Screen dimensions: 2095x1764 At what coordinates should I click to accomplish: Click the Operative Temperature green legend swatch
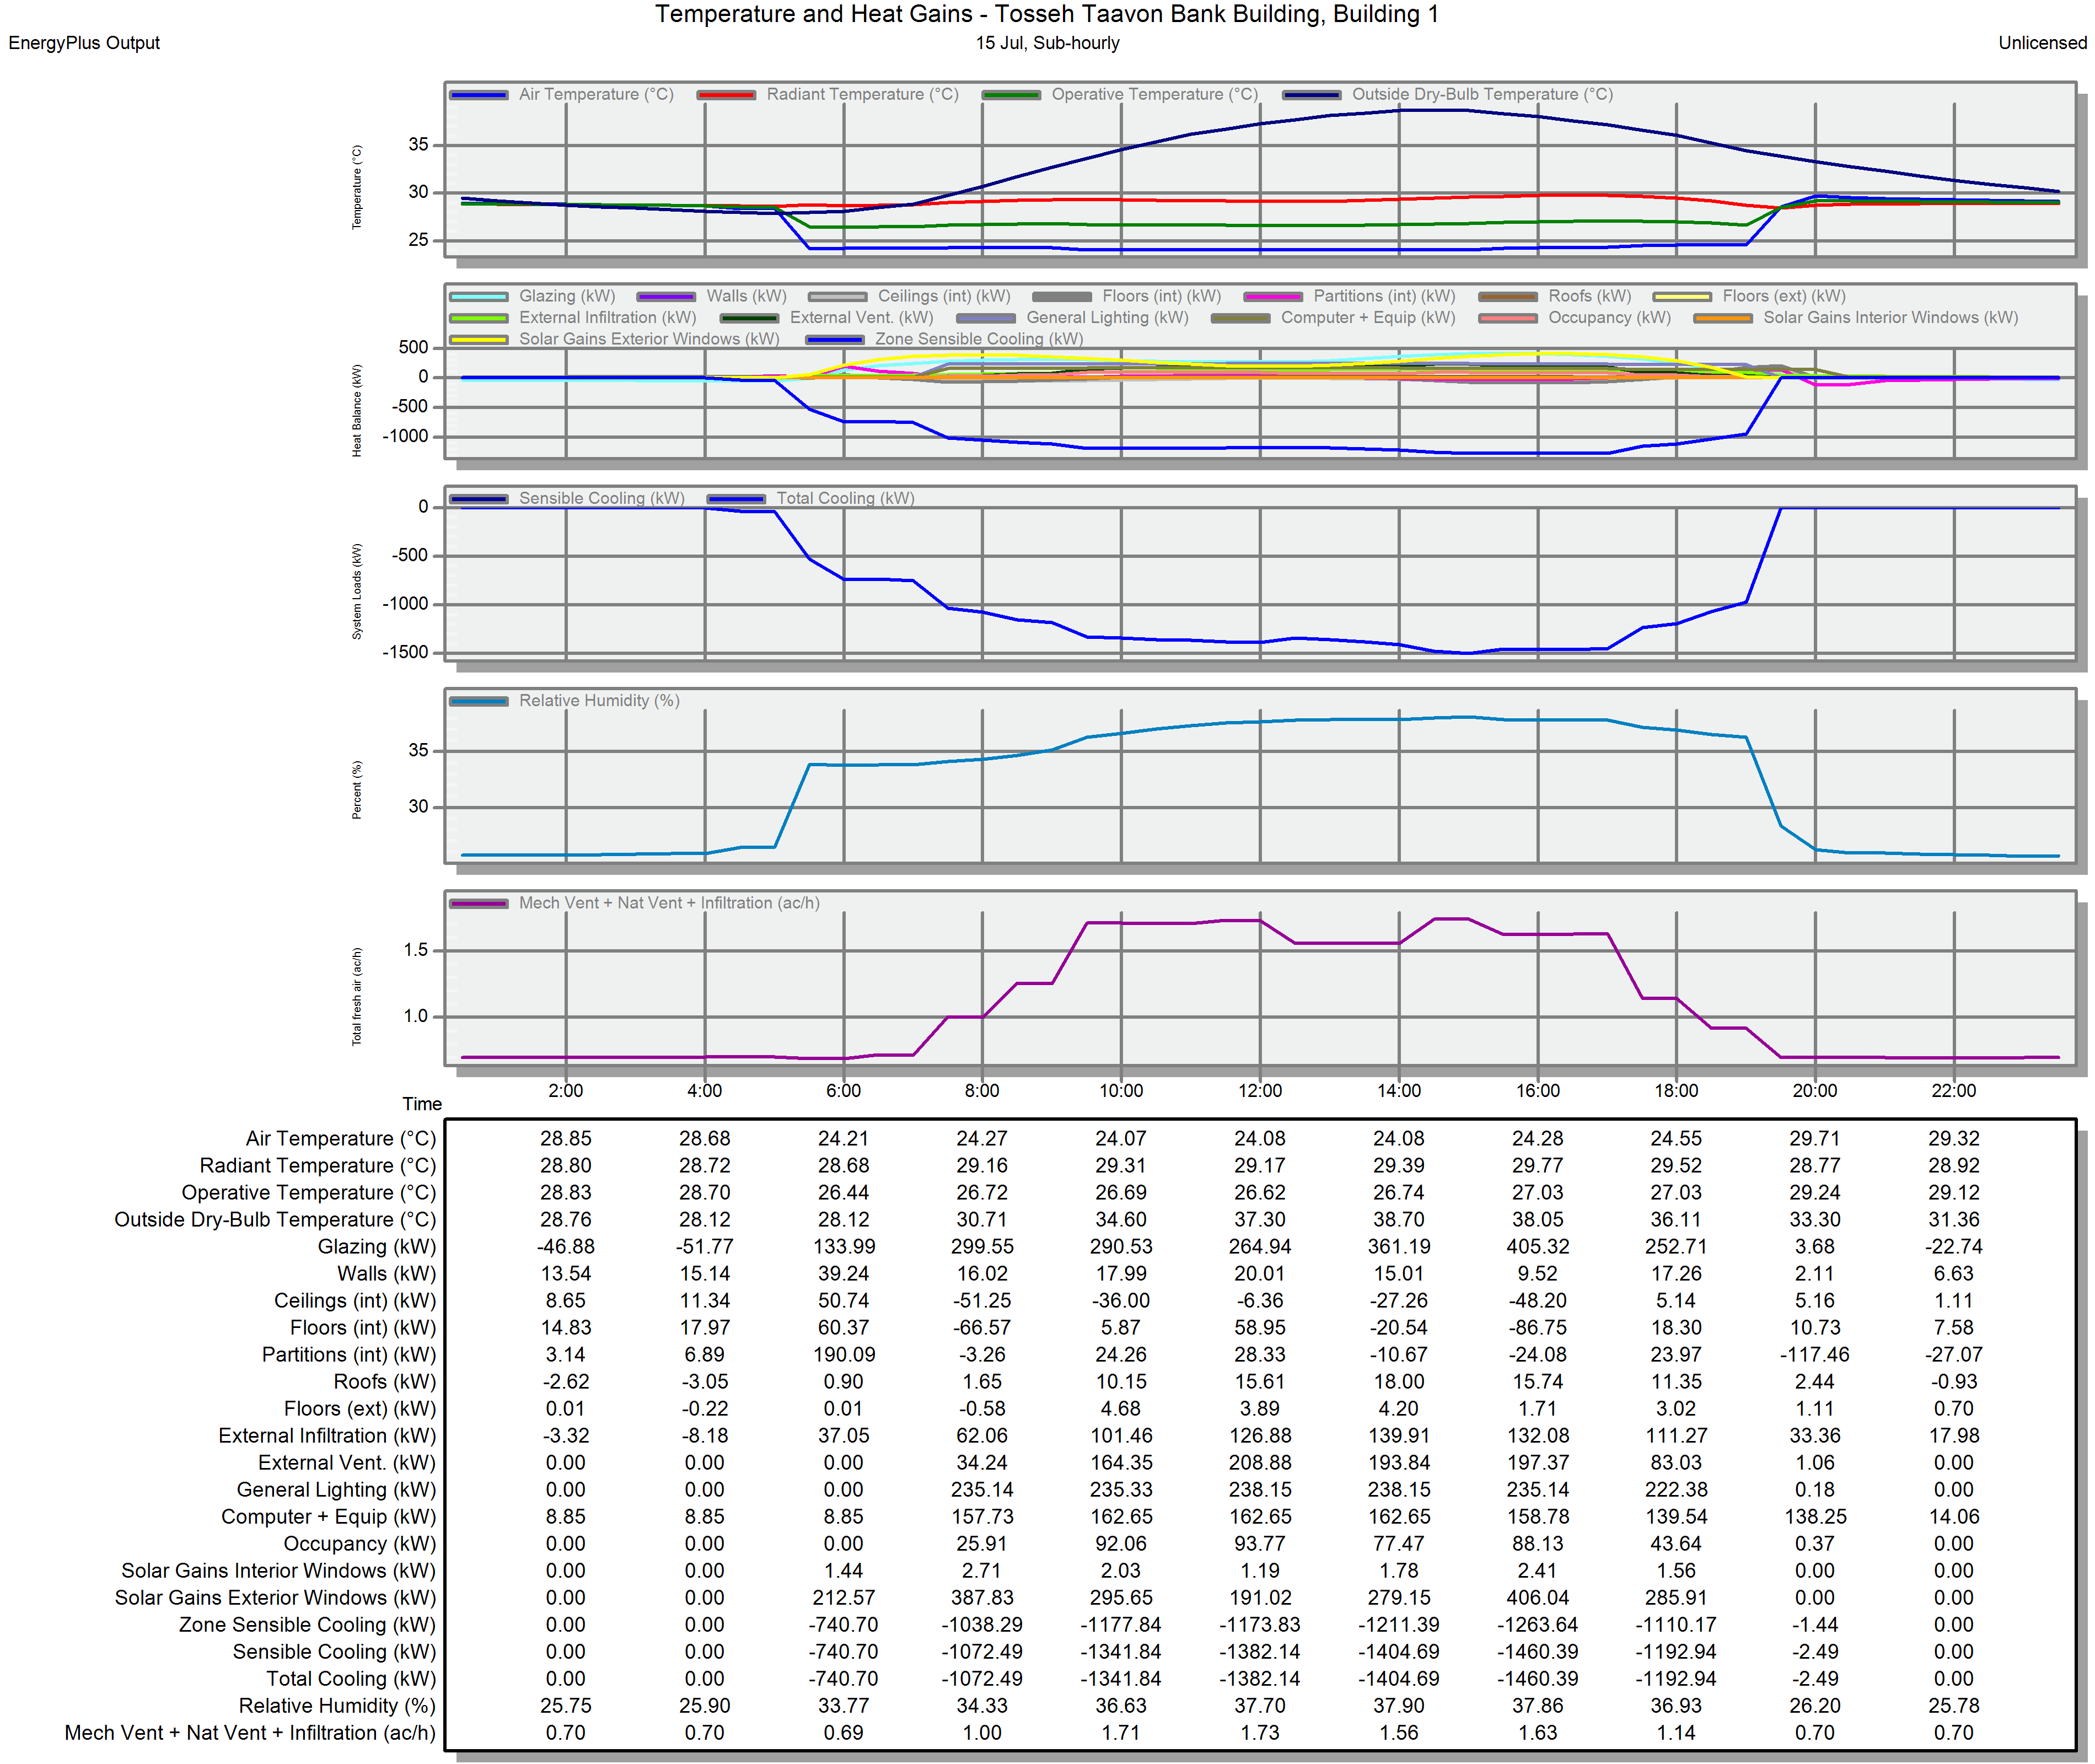click(1011, 95)
